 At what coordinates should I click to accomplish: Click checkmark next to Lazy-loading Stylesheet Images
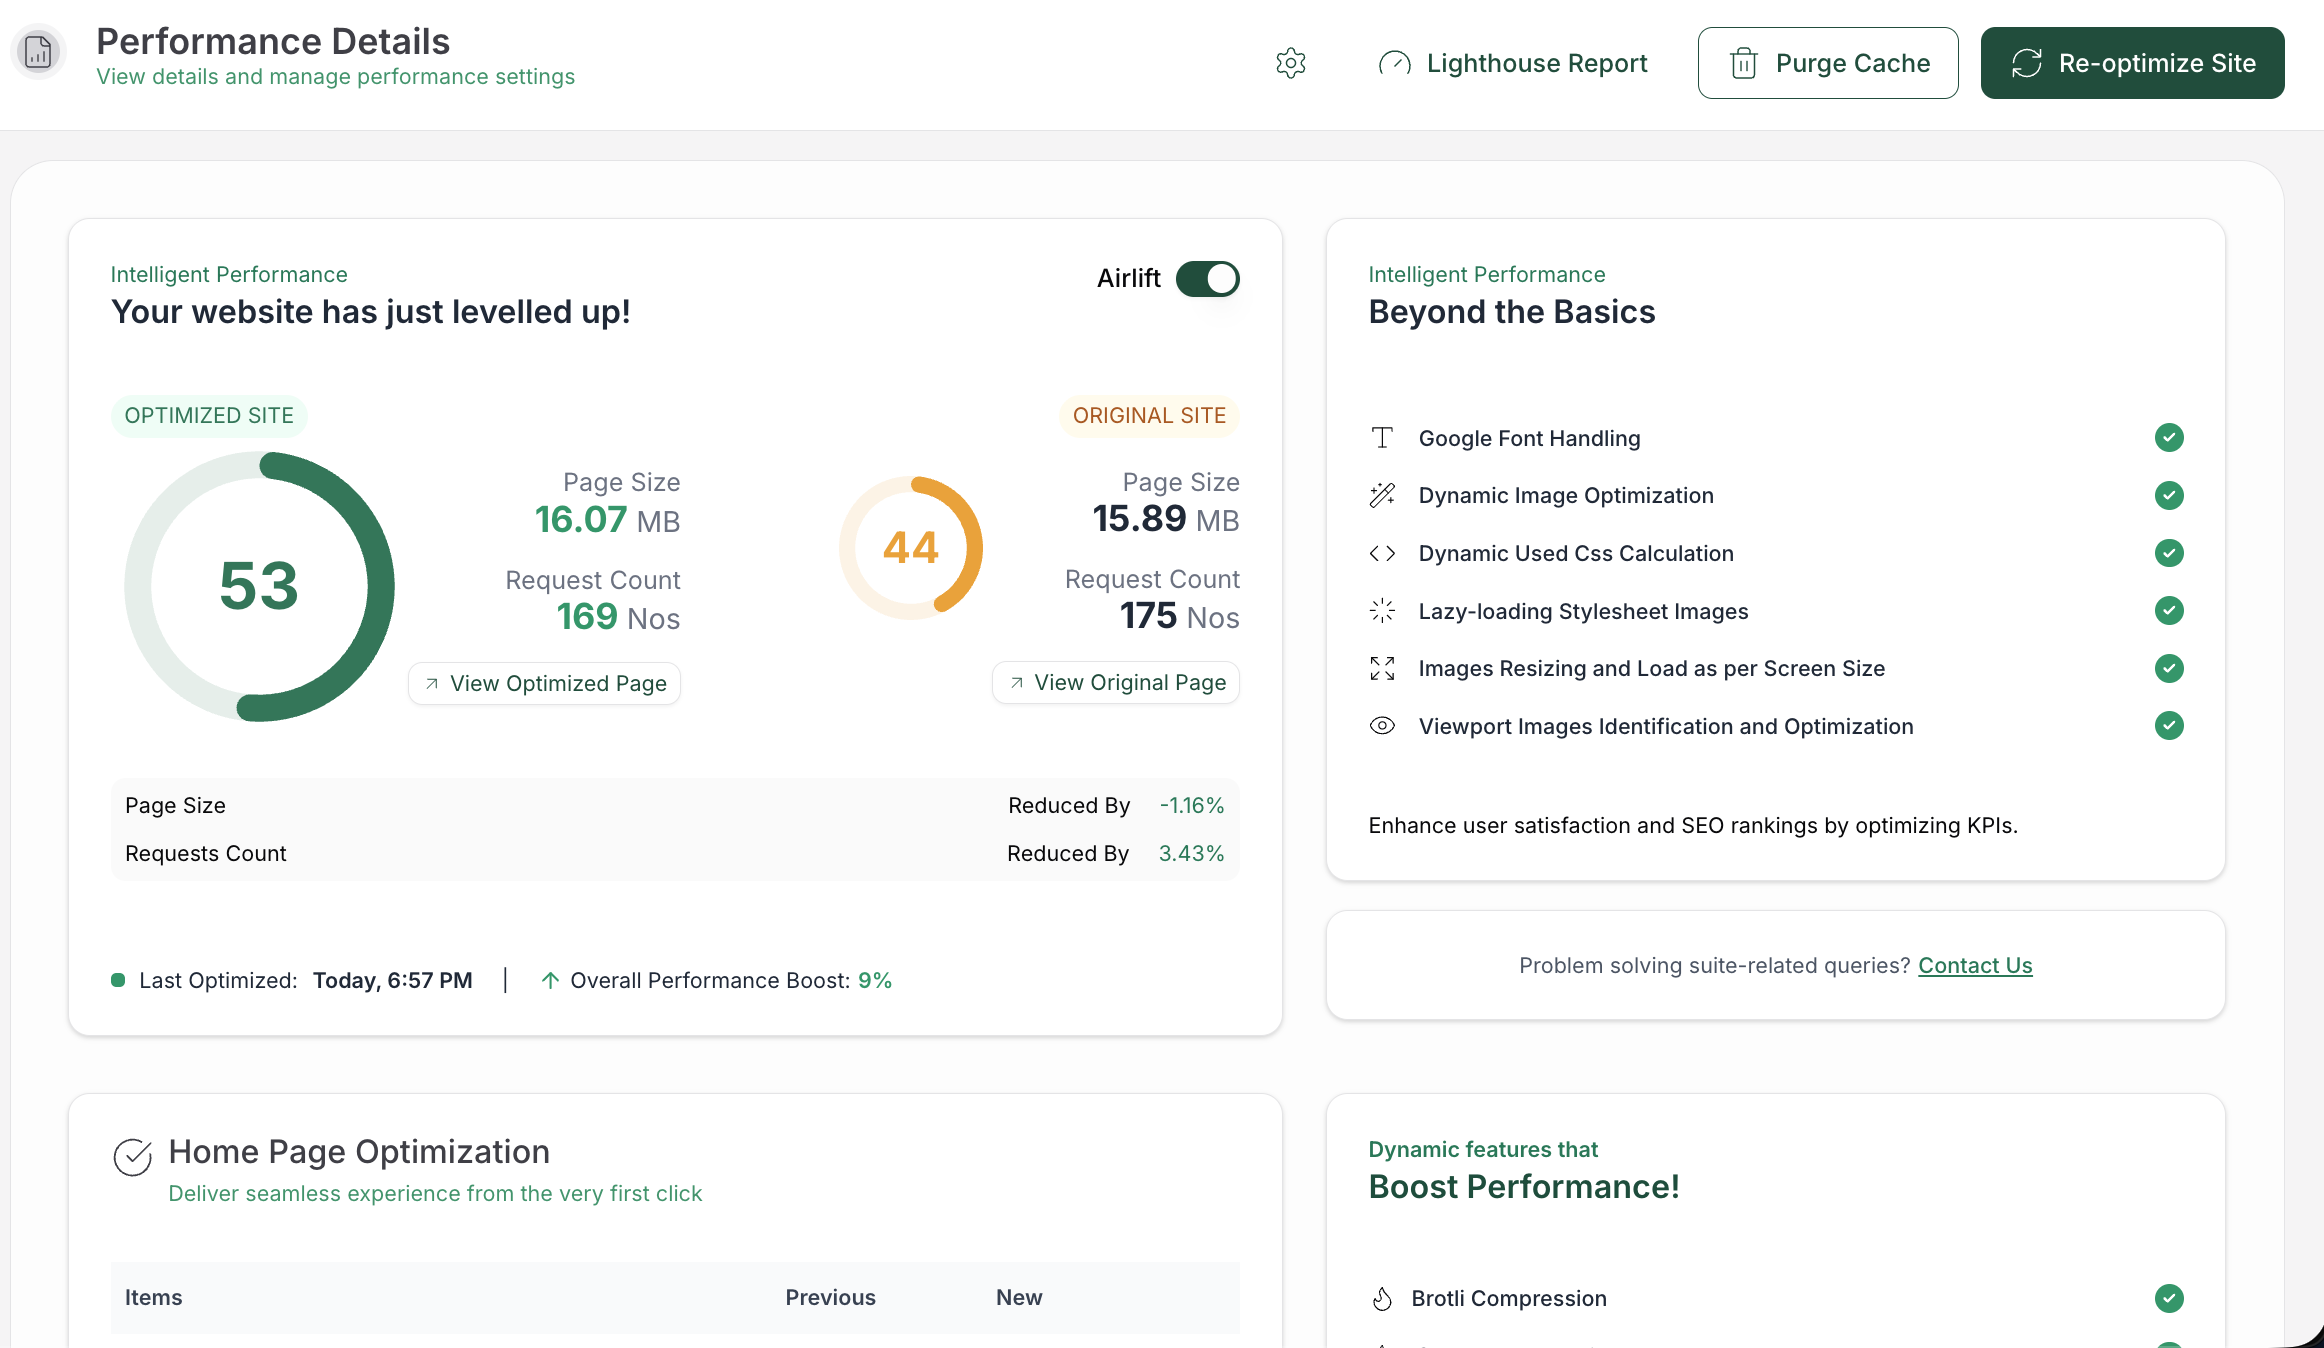[2169, 610]
